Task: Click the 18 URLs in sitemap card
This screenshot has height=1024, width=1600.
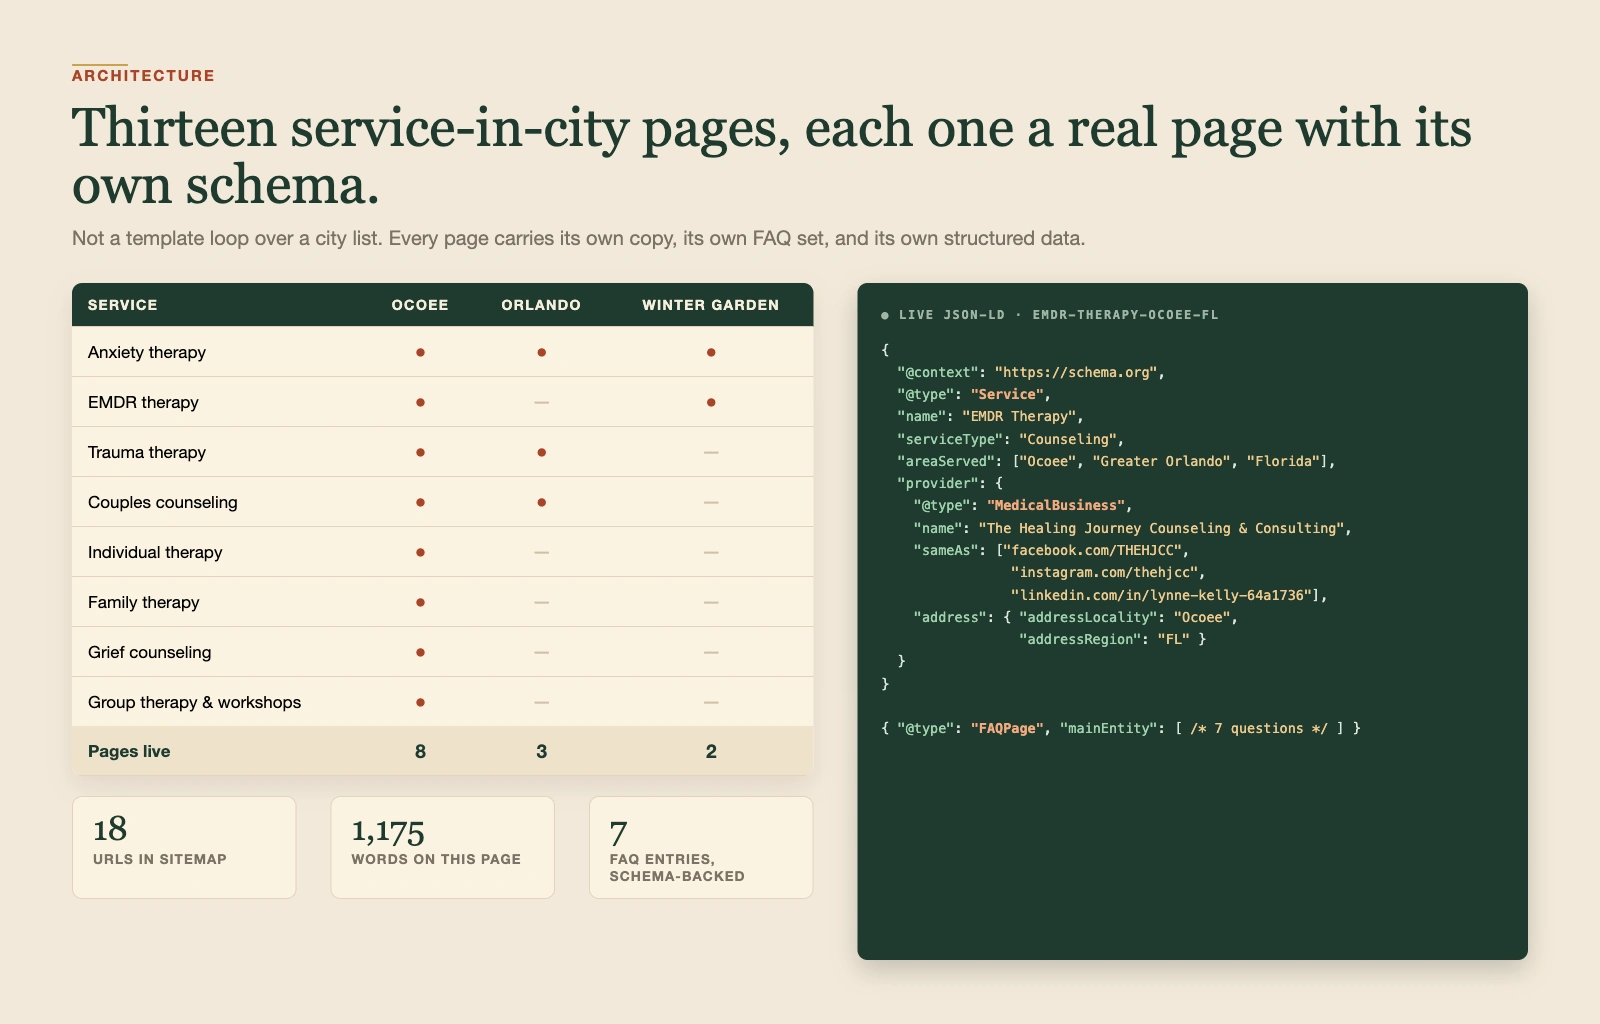Action: pos(184,847)
